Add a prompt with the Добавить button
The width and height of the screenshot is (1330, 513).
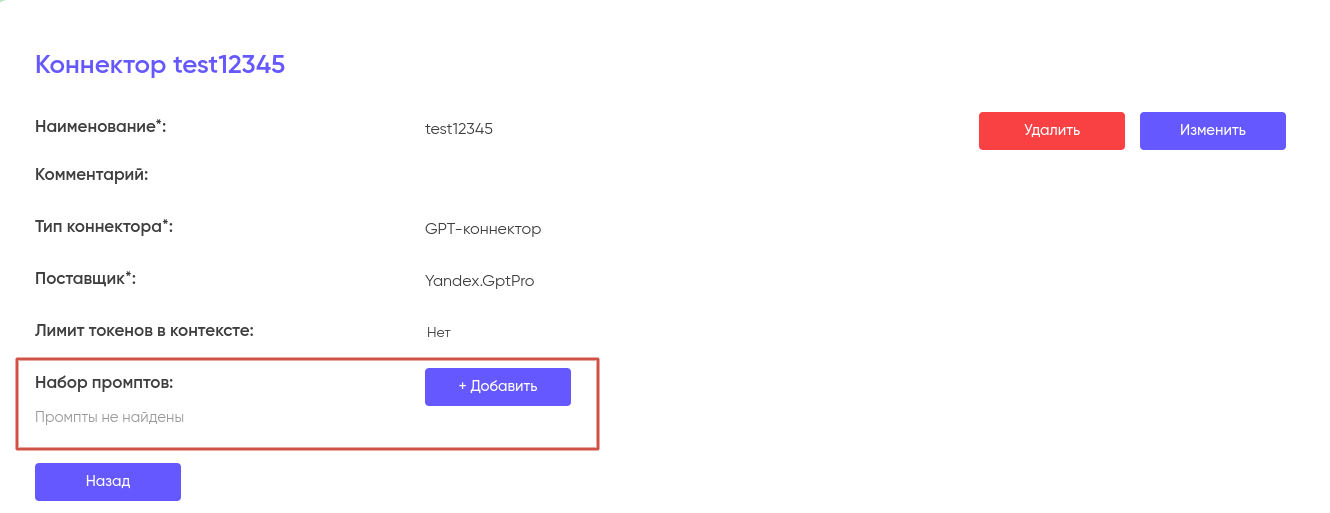click(x=498, y=387)
